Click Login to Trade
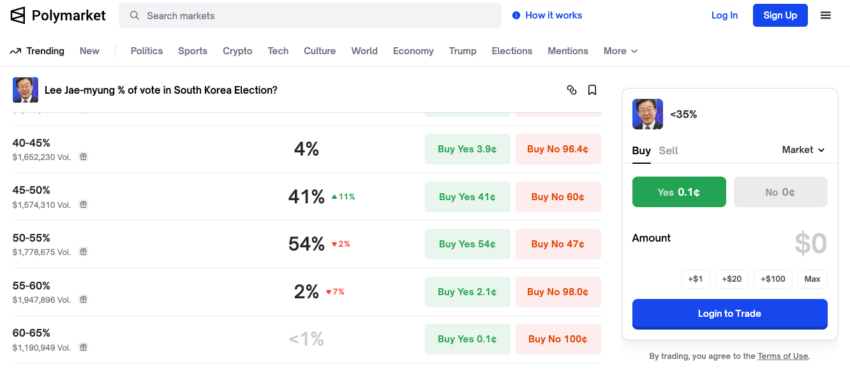This screenshot has width=850, height=371. [730, 314]
